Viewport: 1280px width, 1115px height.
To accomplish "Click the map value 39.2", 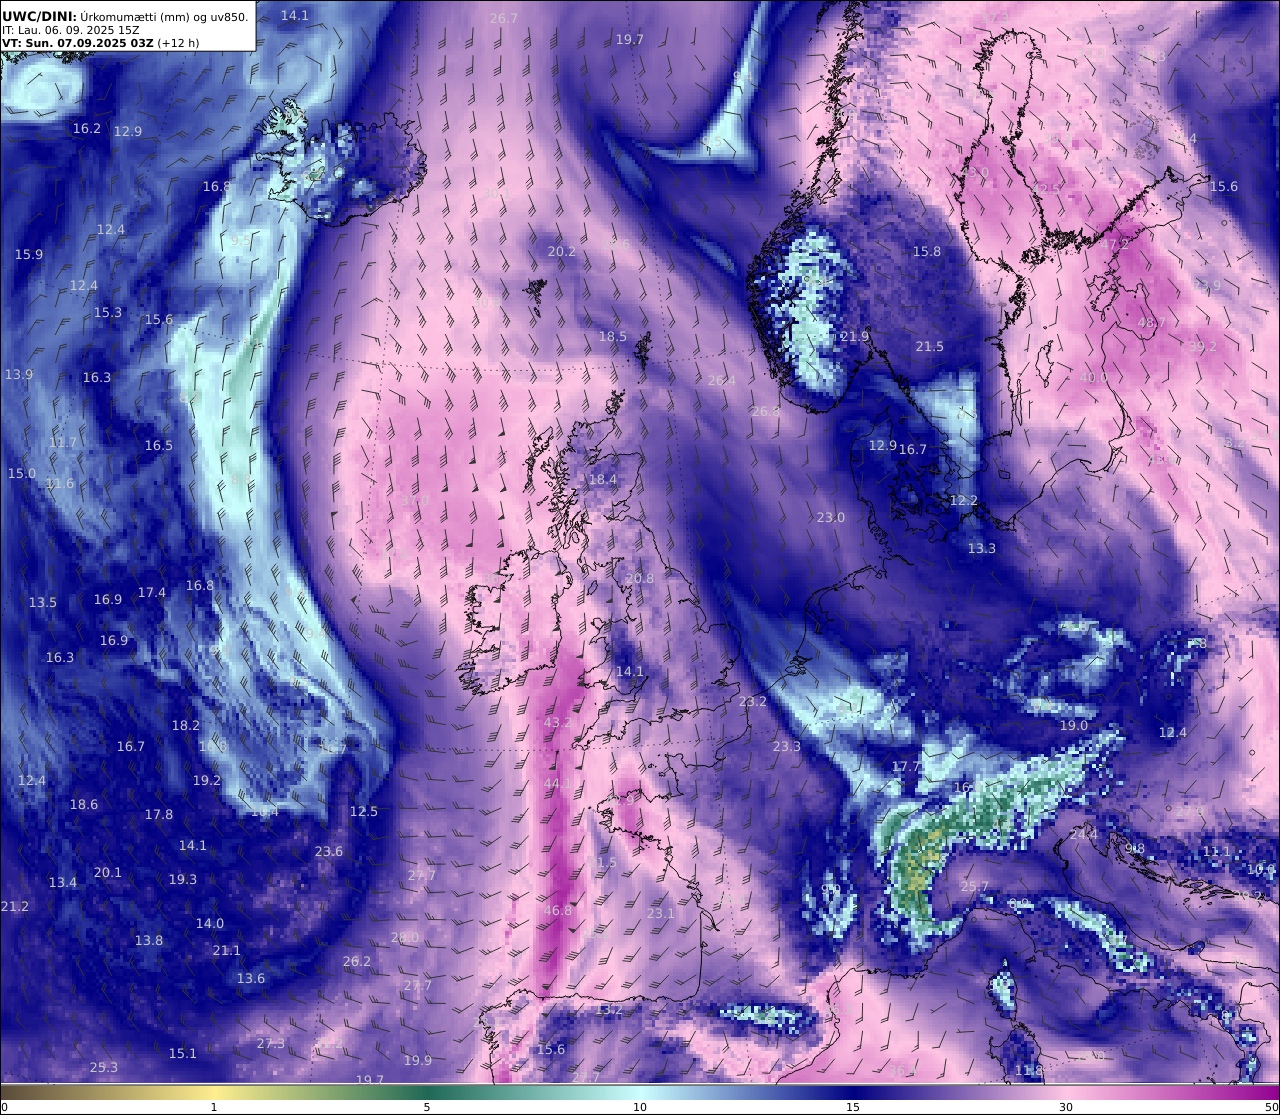I will click(x=1203, y=347).
